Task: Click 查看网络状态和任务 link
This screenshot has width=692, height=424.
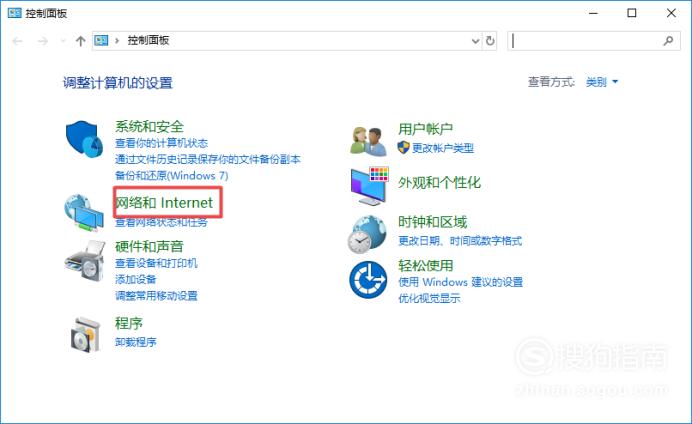Action: [x=161, y=222]
